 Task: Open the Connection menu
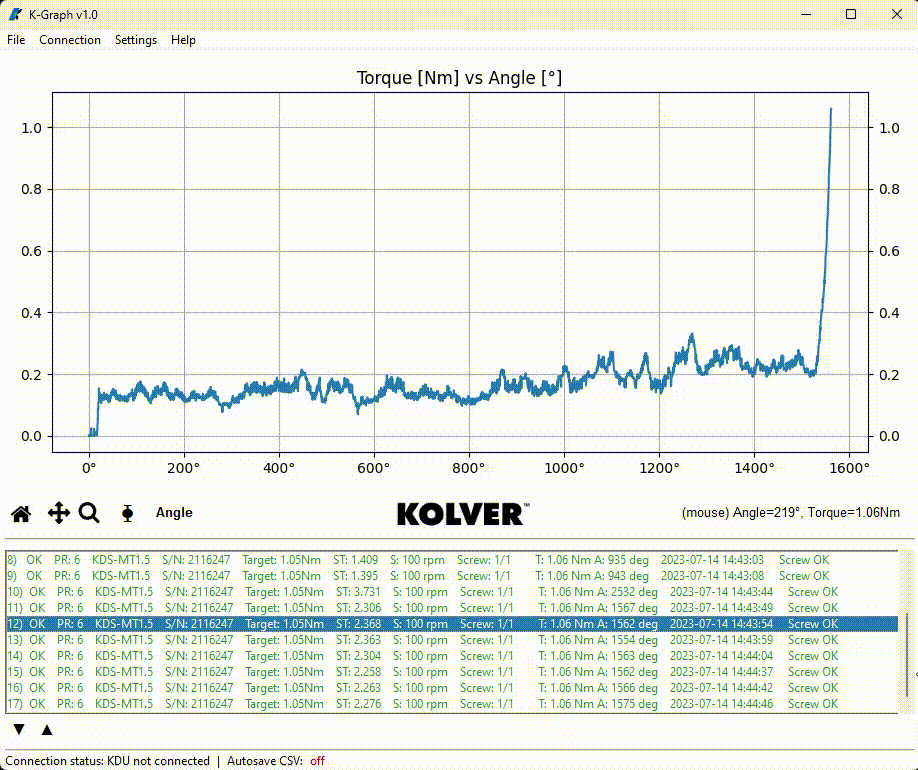(70, 40)
